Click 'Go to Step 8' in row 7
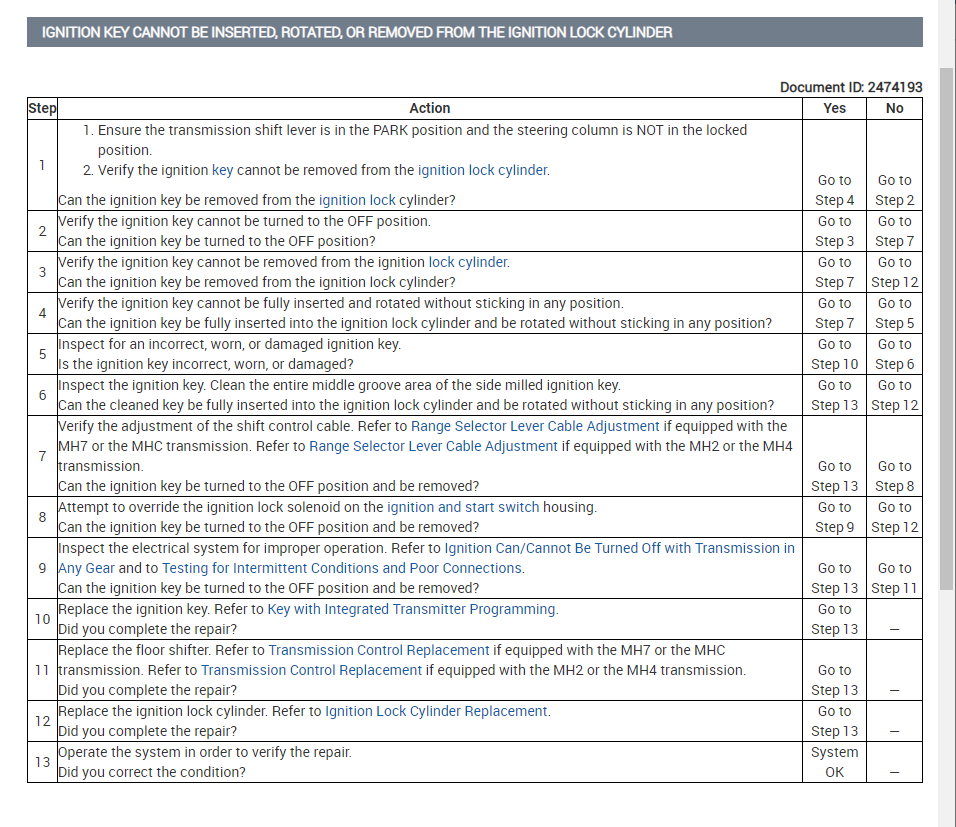 [894, 476]
